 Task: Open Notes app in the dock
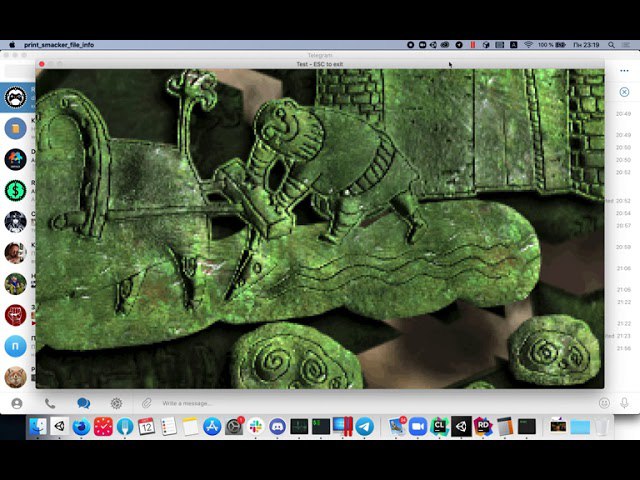click(190, 427)
